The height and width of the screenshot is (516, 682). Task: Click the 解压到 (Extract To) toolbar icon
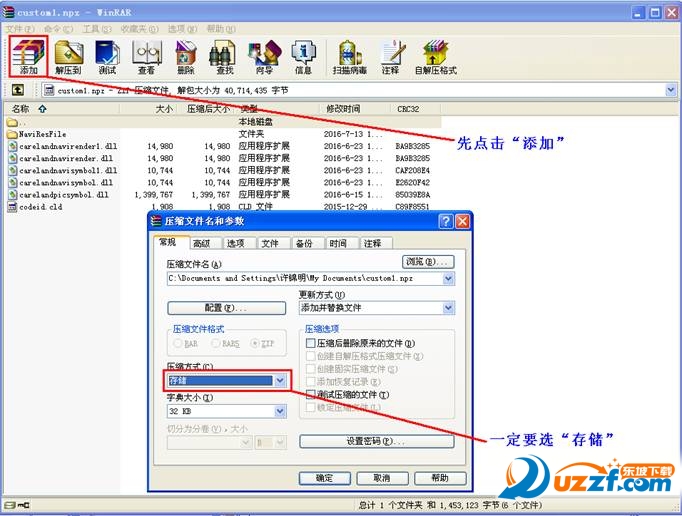click(68, 57)
